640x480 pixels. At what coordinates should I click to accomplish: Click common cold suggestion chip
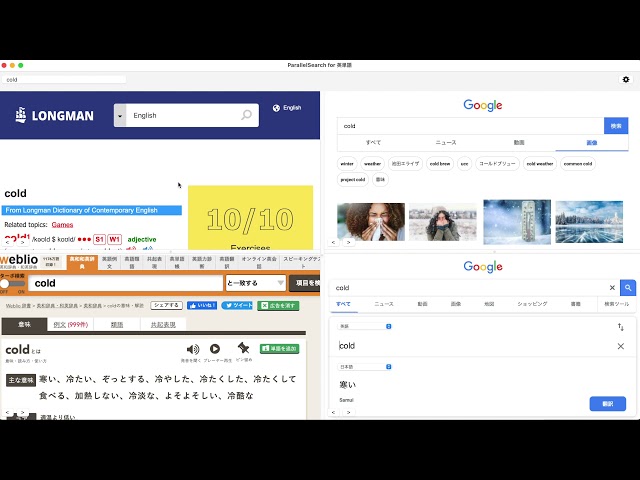click(578, 164)
